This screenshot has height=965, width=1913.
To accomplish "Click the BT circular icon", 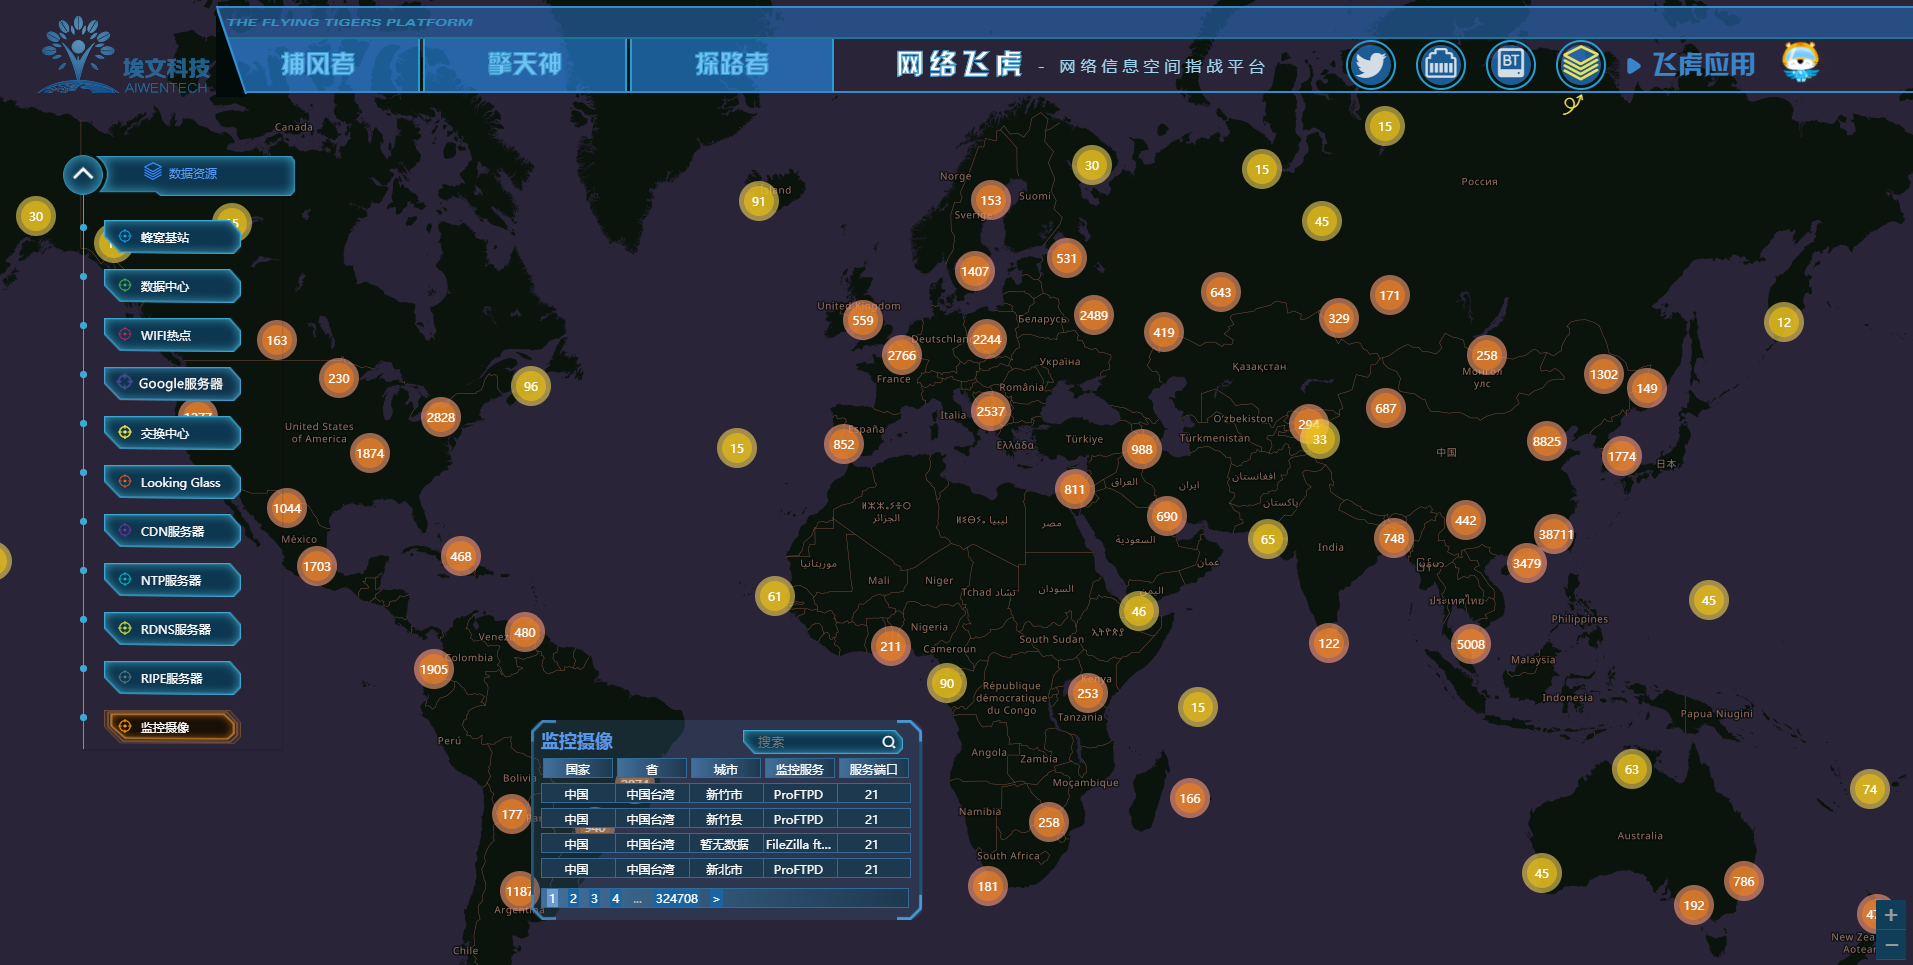I will pyautogui.click(x=1510, y=66).
